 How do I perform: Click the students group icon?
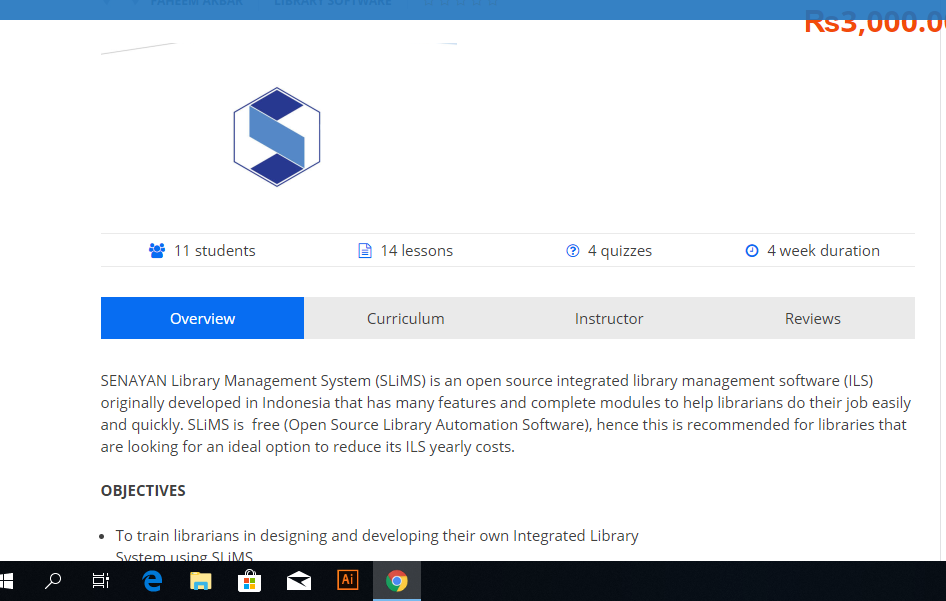[x=157, y=250]
